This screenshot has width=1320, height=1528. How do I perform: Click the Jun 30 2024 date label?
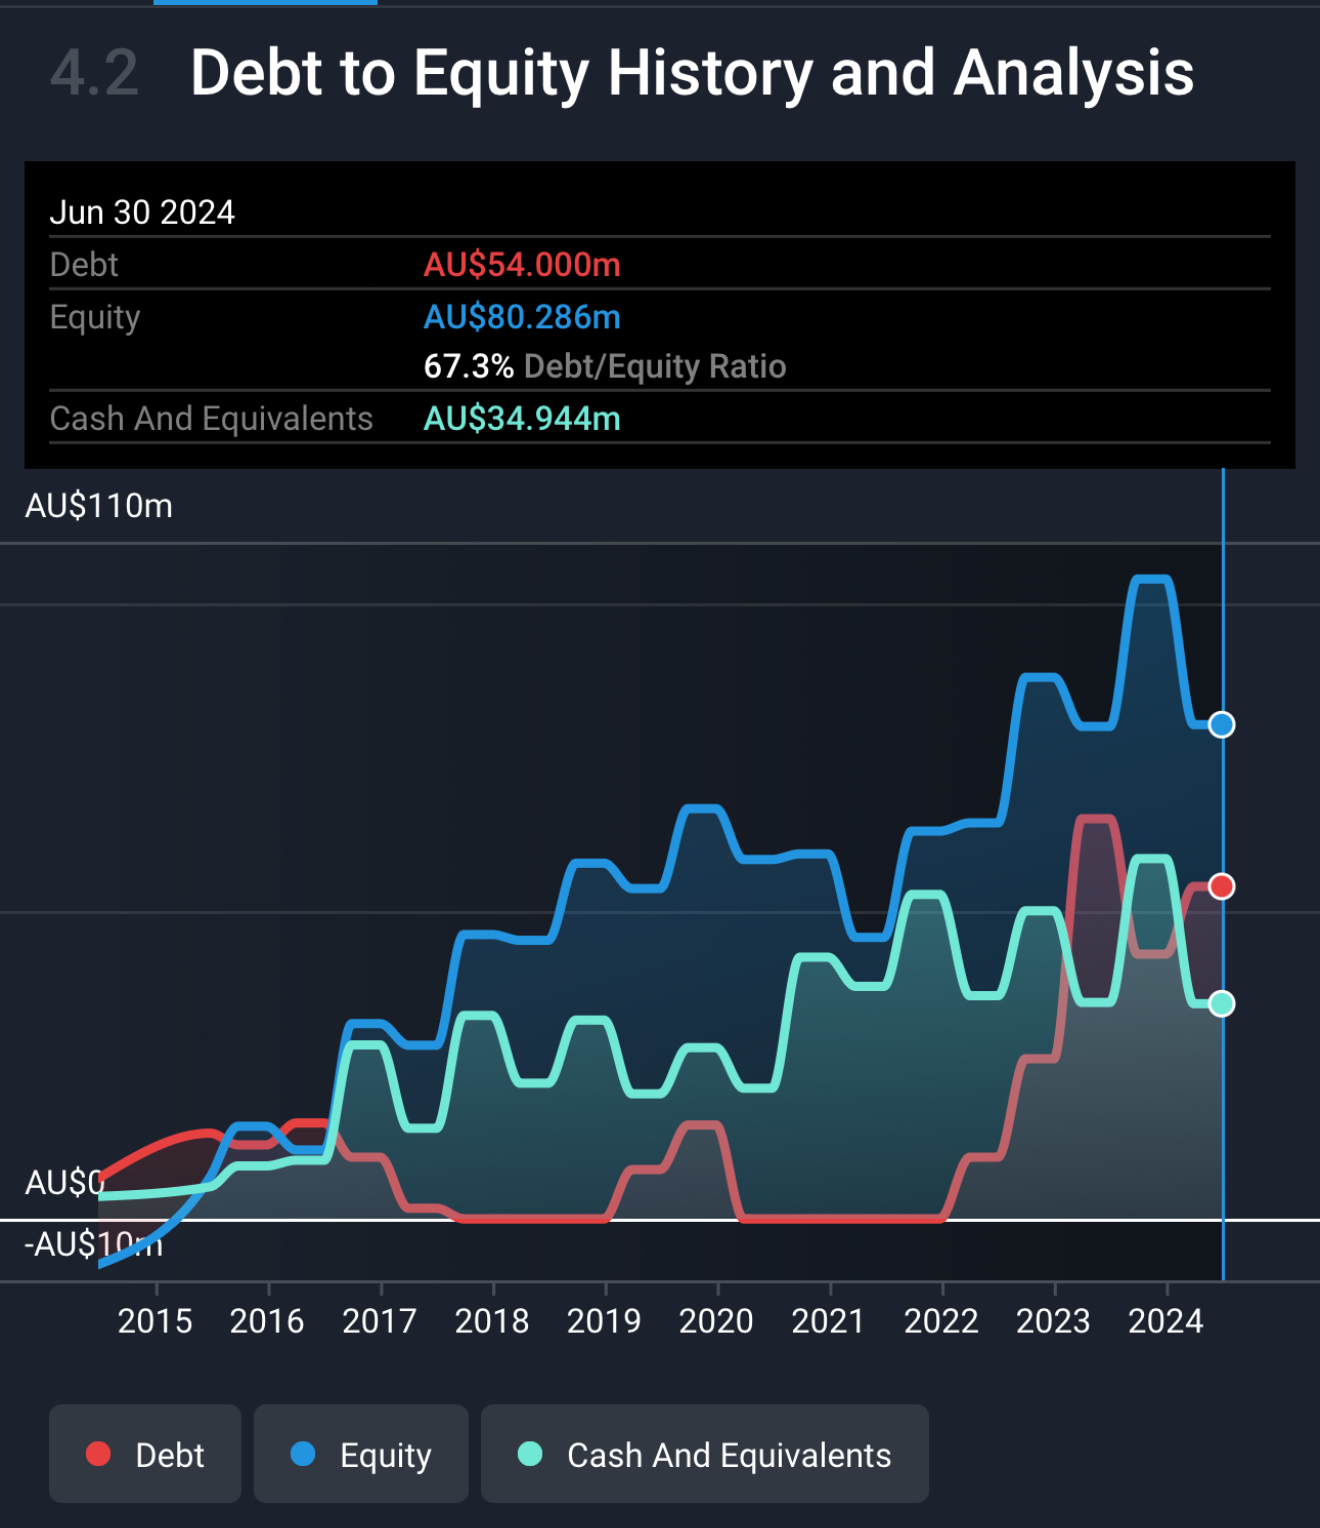142,212
